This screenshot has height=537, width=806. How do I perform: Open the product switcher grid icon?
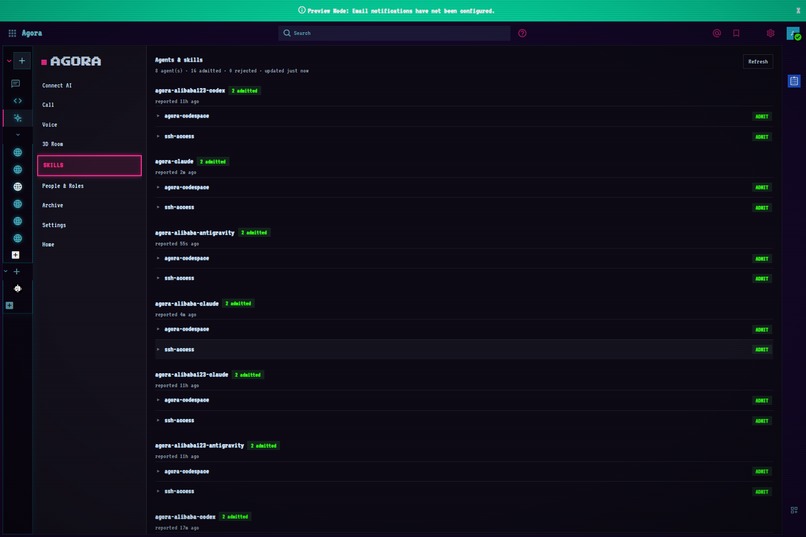point(12,33)
